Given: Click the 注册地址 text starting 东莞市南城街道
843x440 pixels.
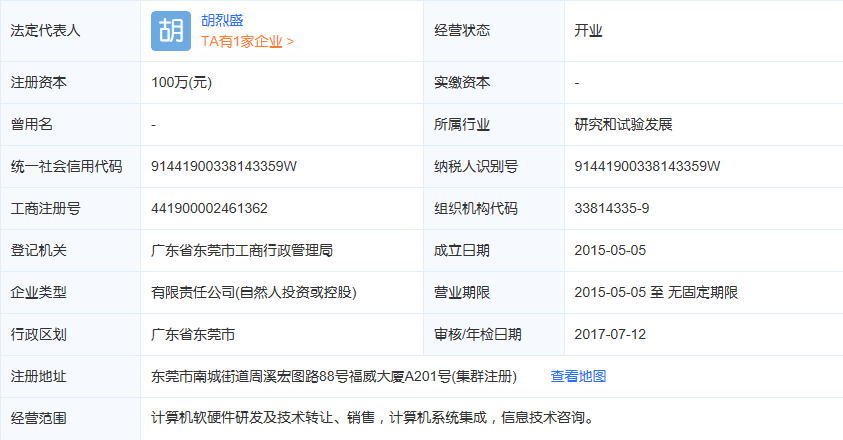Looking at the screenshot, I should tap(334, 376).
